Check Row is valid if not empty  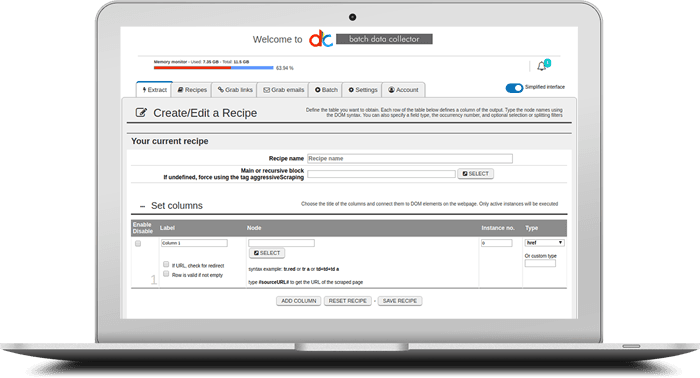166,274
